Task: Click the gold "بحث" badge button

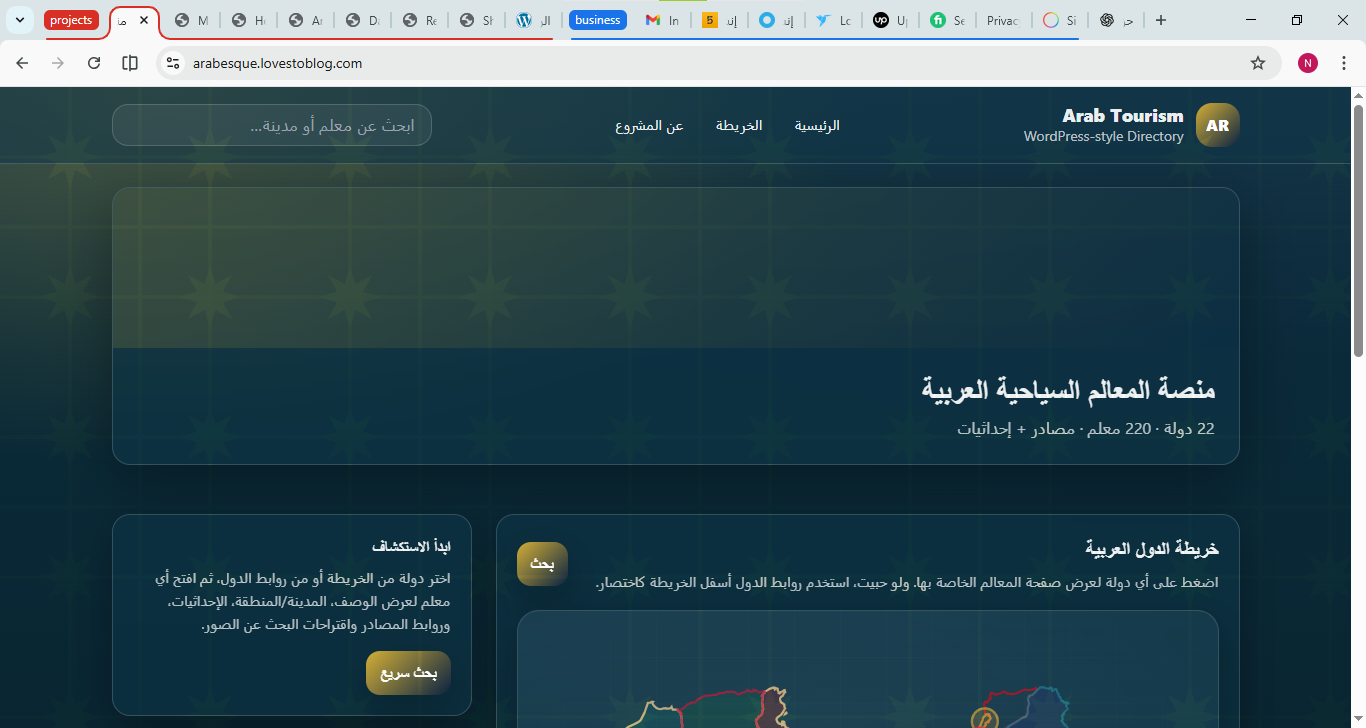Action: (541, 563)
